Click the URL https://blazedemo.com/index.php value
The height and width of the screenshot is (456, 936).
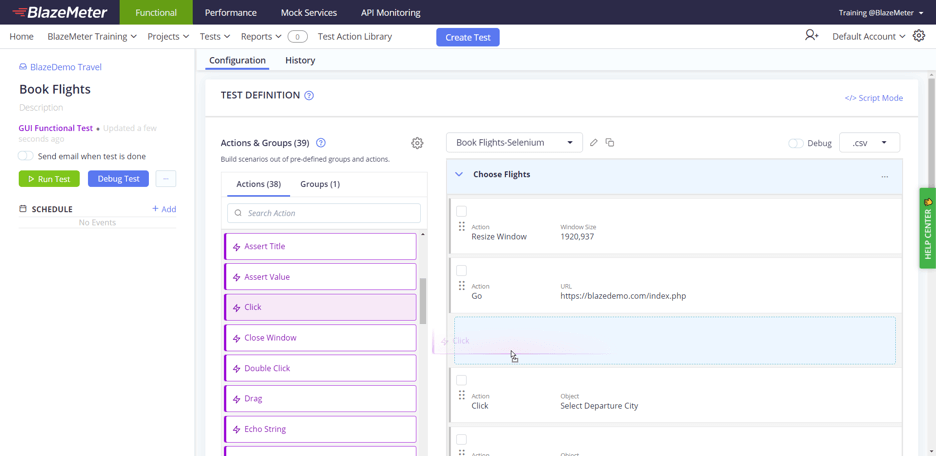point(623,296)
